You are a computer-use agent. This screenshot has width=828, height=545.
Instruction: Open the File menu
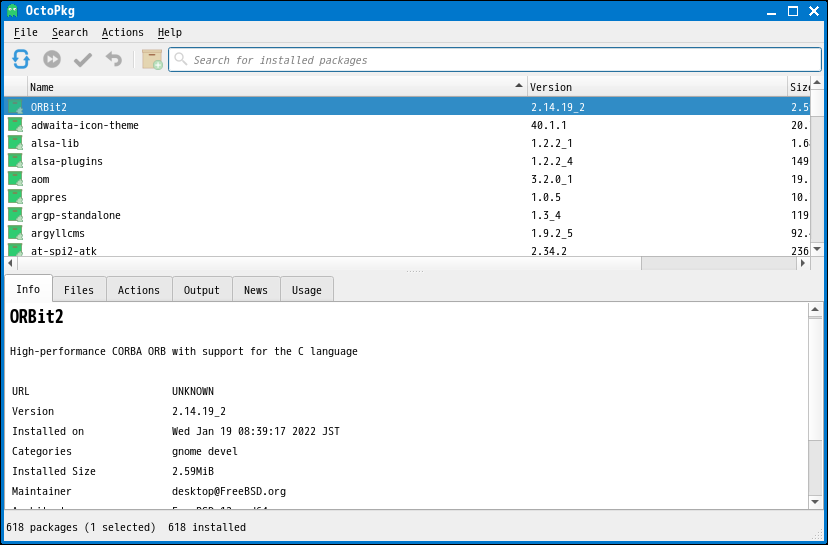(x=26, y=32)
